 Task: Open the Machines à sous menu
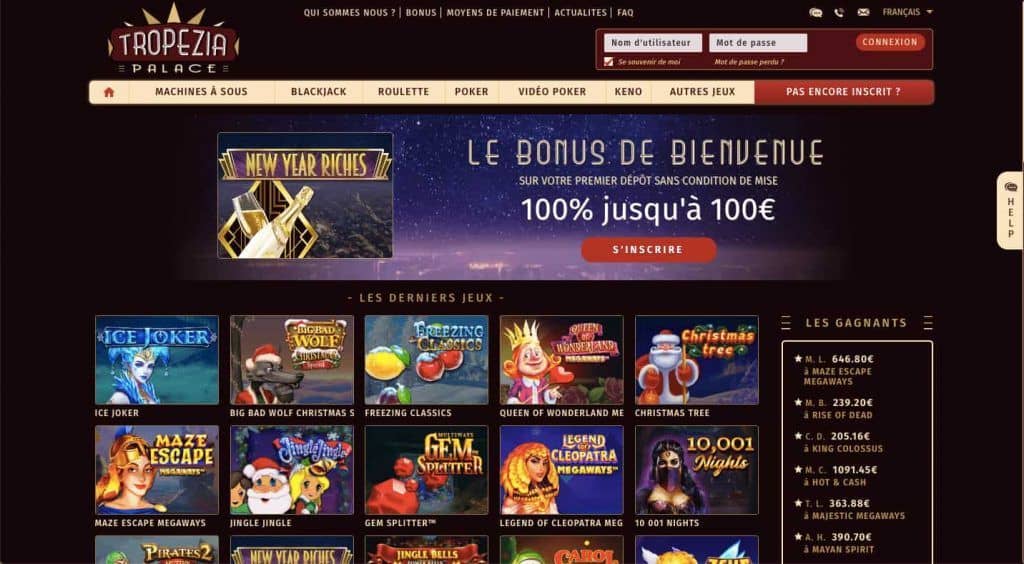point(201,92)
